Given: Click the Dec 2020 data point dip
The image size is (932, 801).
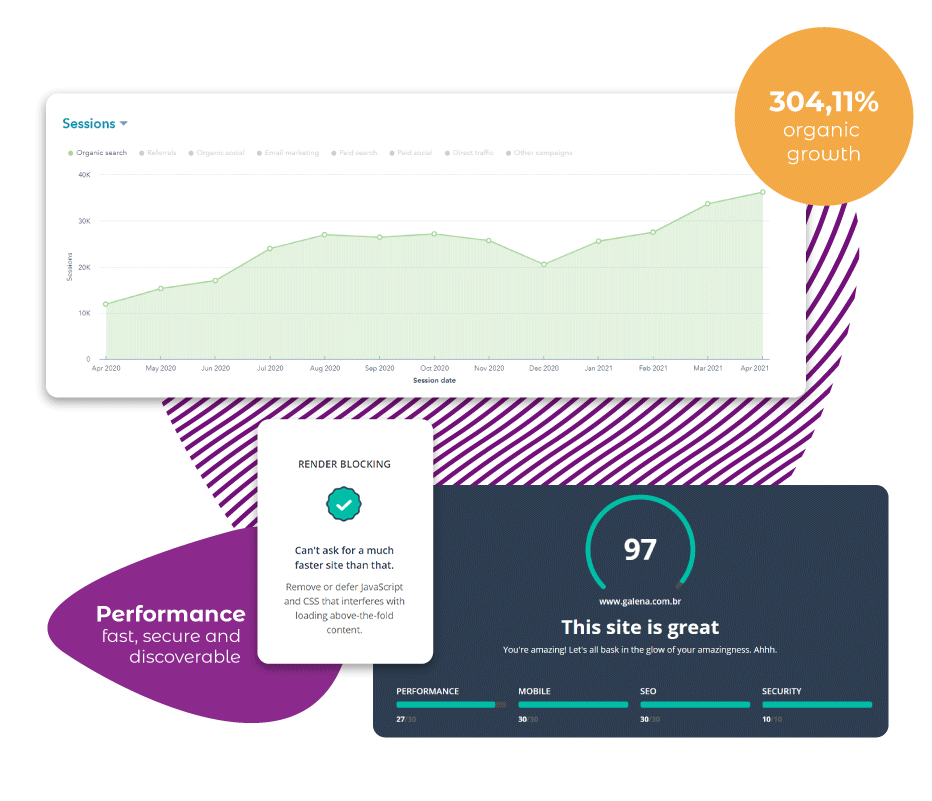Looking at the screenshot, I should pos(543,265).
